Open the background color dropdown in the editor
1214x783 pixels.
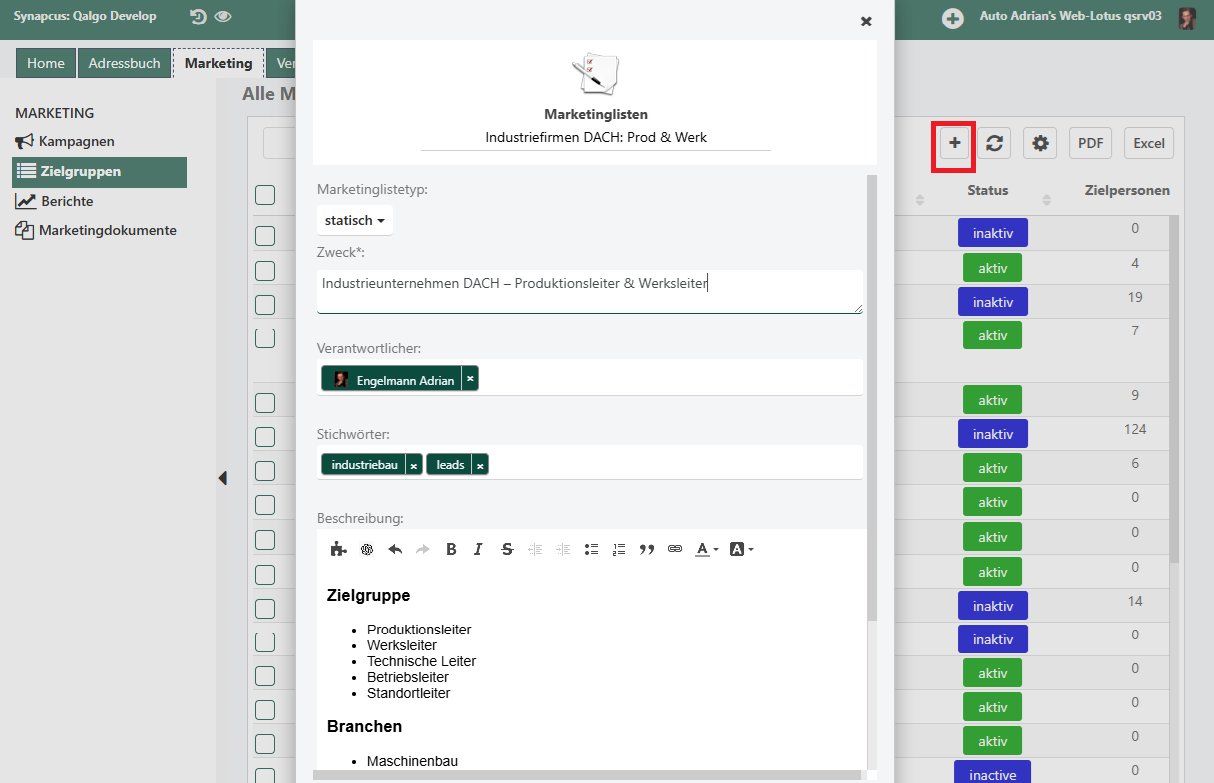741,549
